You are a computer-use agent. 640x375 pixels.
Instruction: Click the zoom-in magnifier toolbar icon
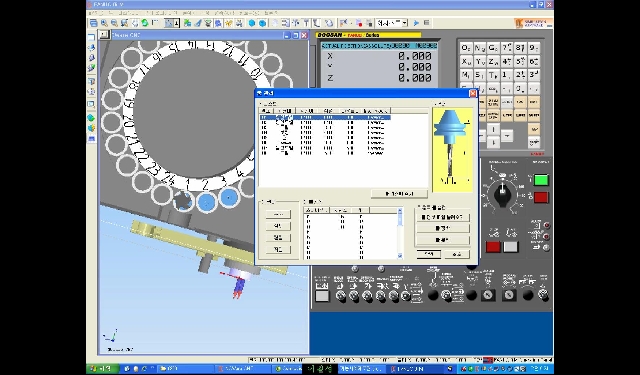pyautogui.click(x=104, y=23)
